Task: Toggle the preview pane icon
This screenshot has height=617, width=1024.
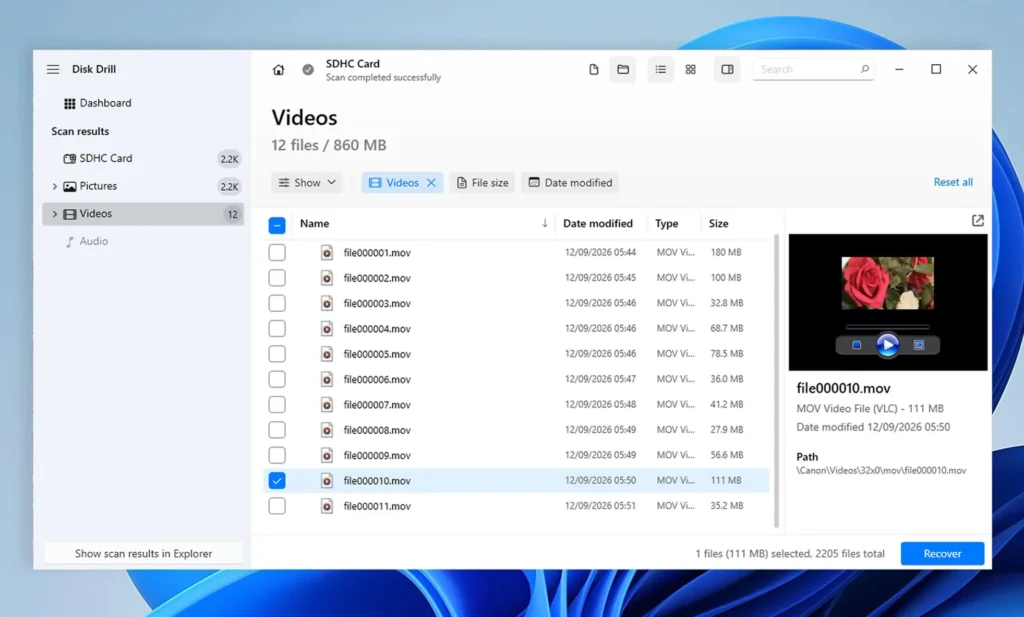Action: (727, 69)
